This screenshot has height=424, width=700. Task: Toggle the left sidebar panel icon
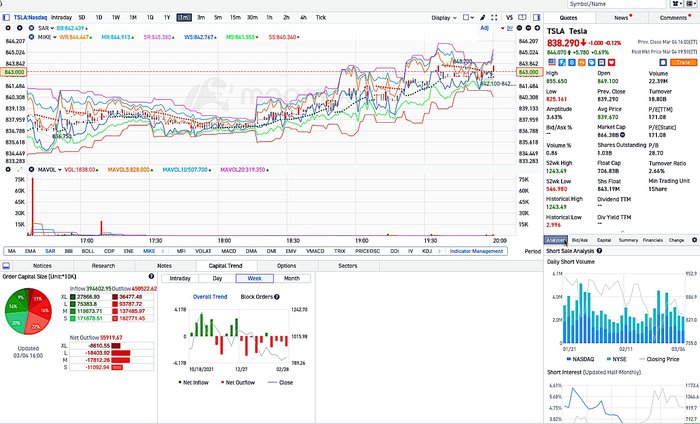click(x=6, y=17)
